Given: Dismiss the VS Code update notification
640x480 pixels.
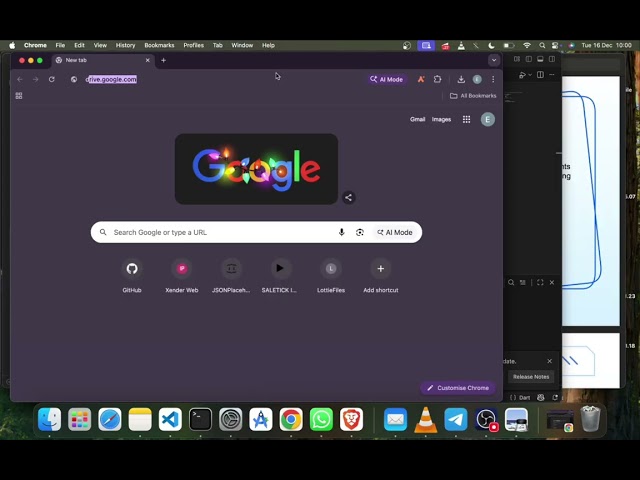Looking at the screenshot, I should (549, 361).
